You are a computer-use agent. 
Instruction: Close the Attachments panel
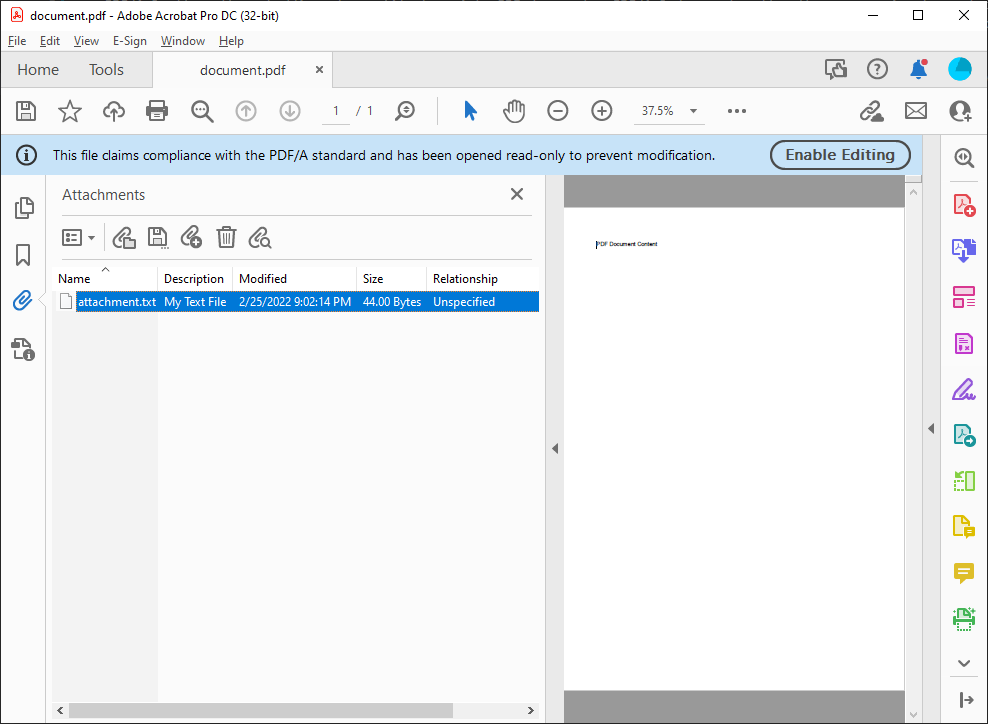pos(517,194)
